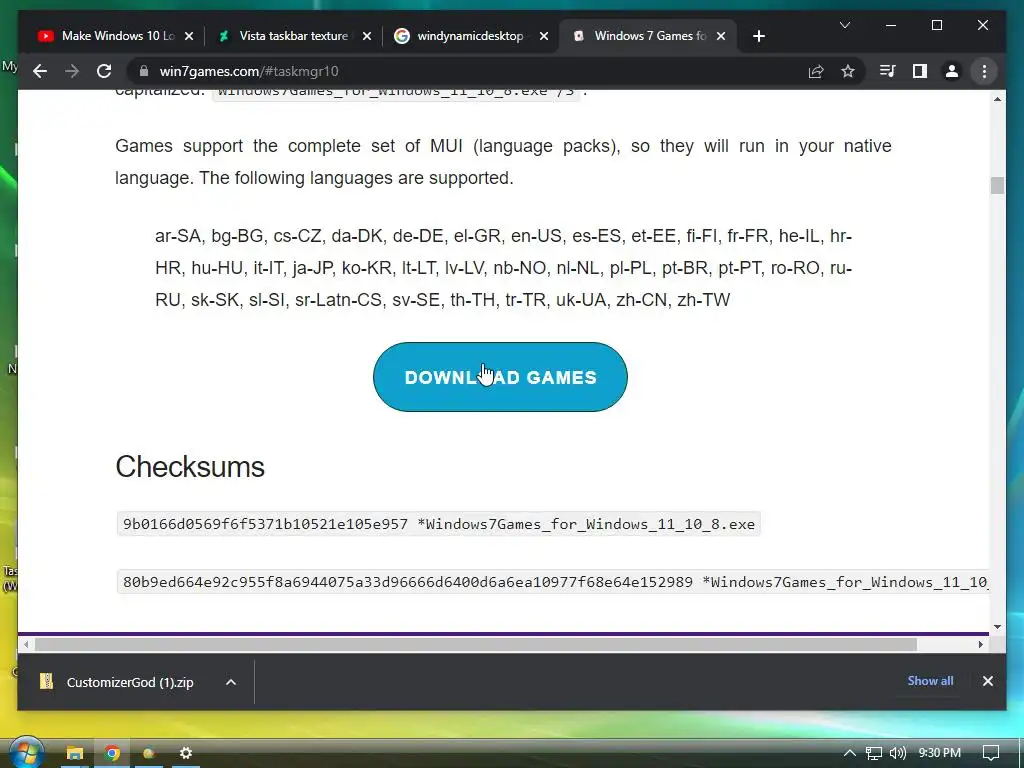Viewport: 1024px width, 768px height.
Task: Open the browser side panel
Action: pos(920,71)
